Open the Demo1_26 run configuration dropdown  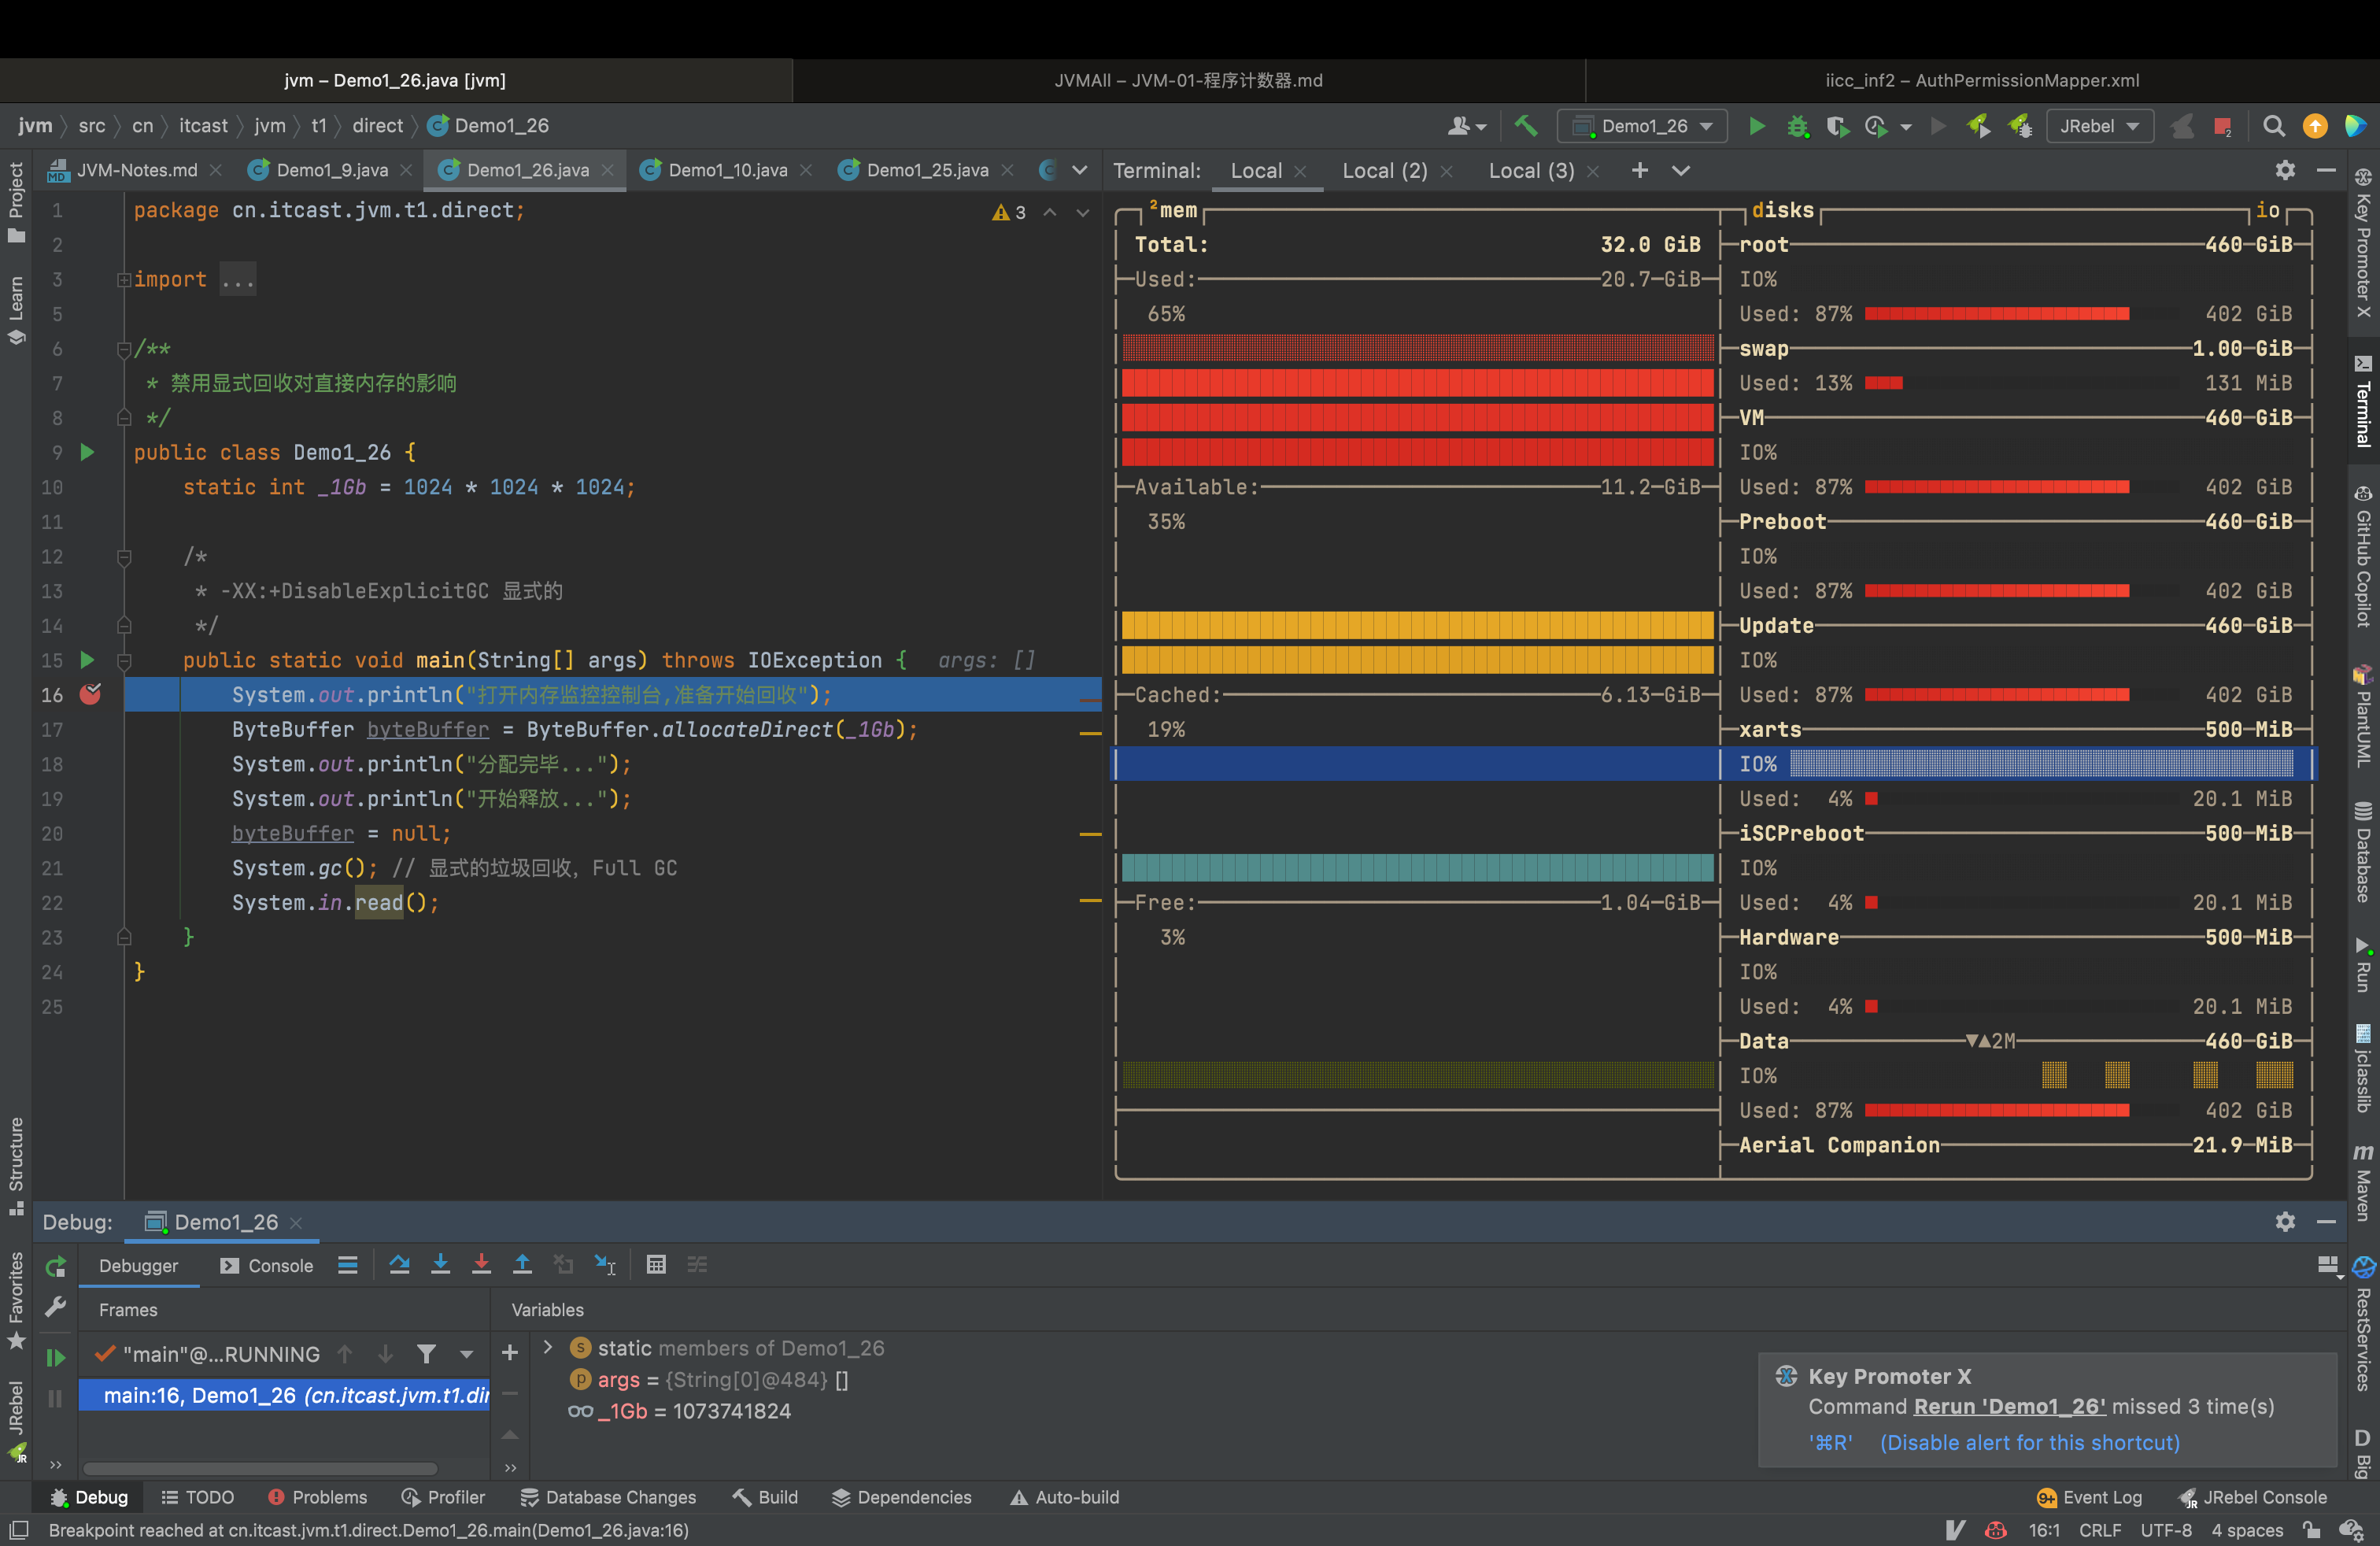pyautogui.click(x=1643, y=126)
